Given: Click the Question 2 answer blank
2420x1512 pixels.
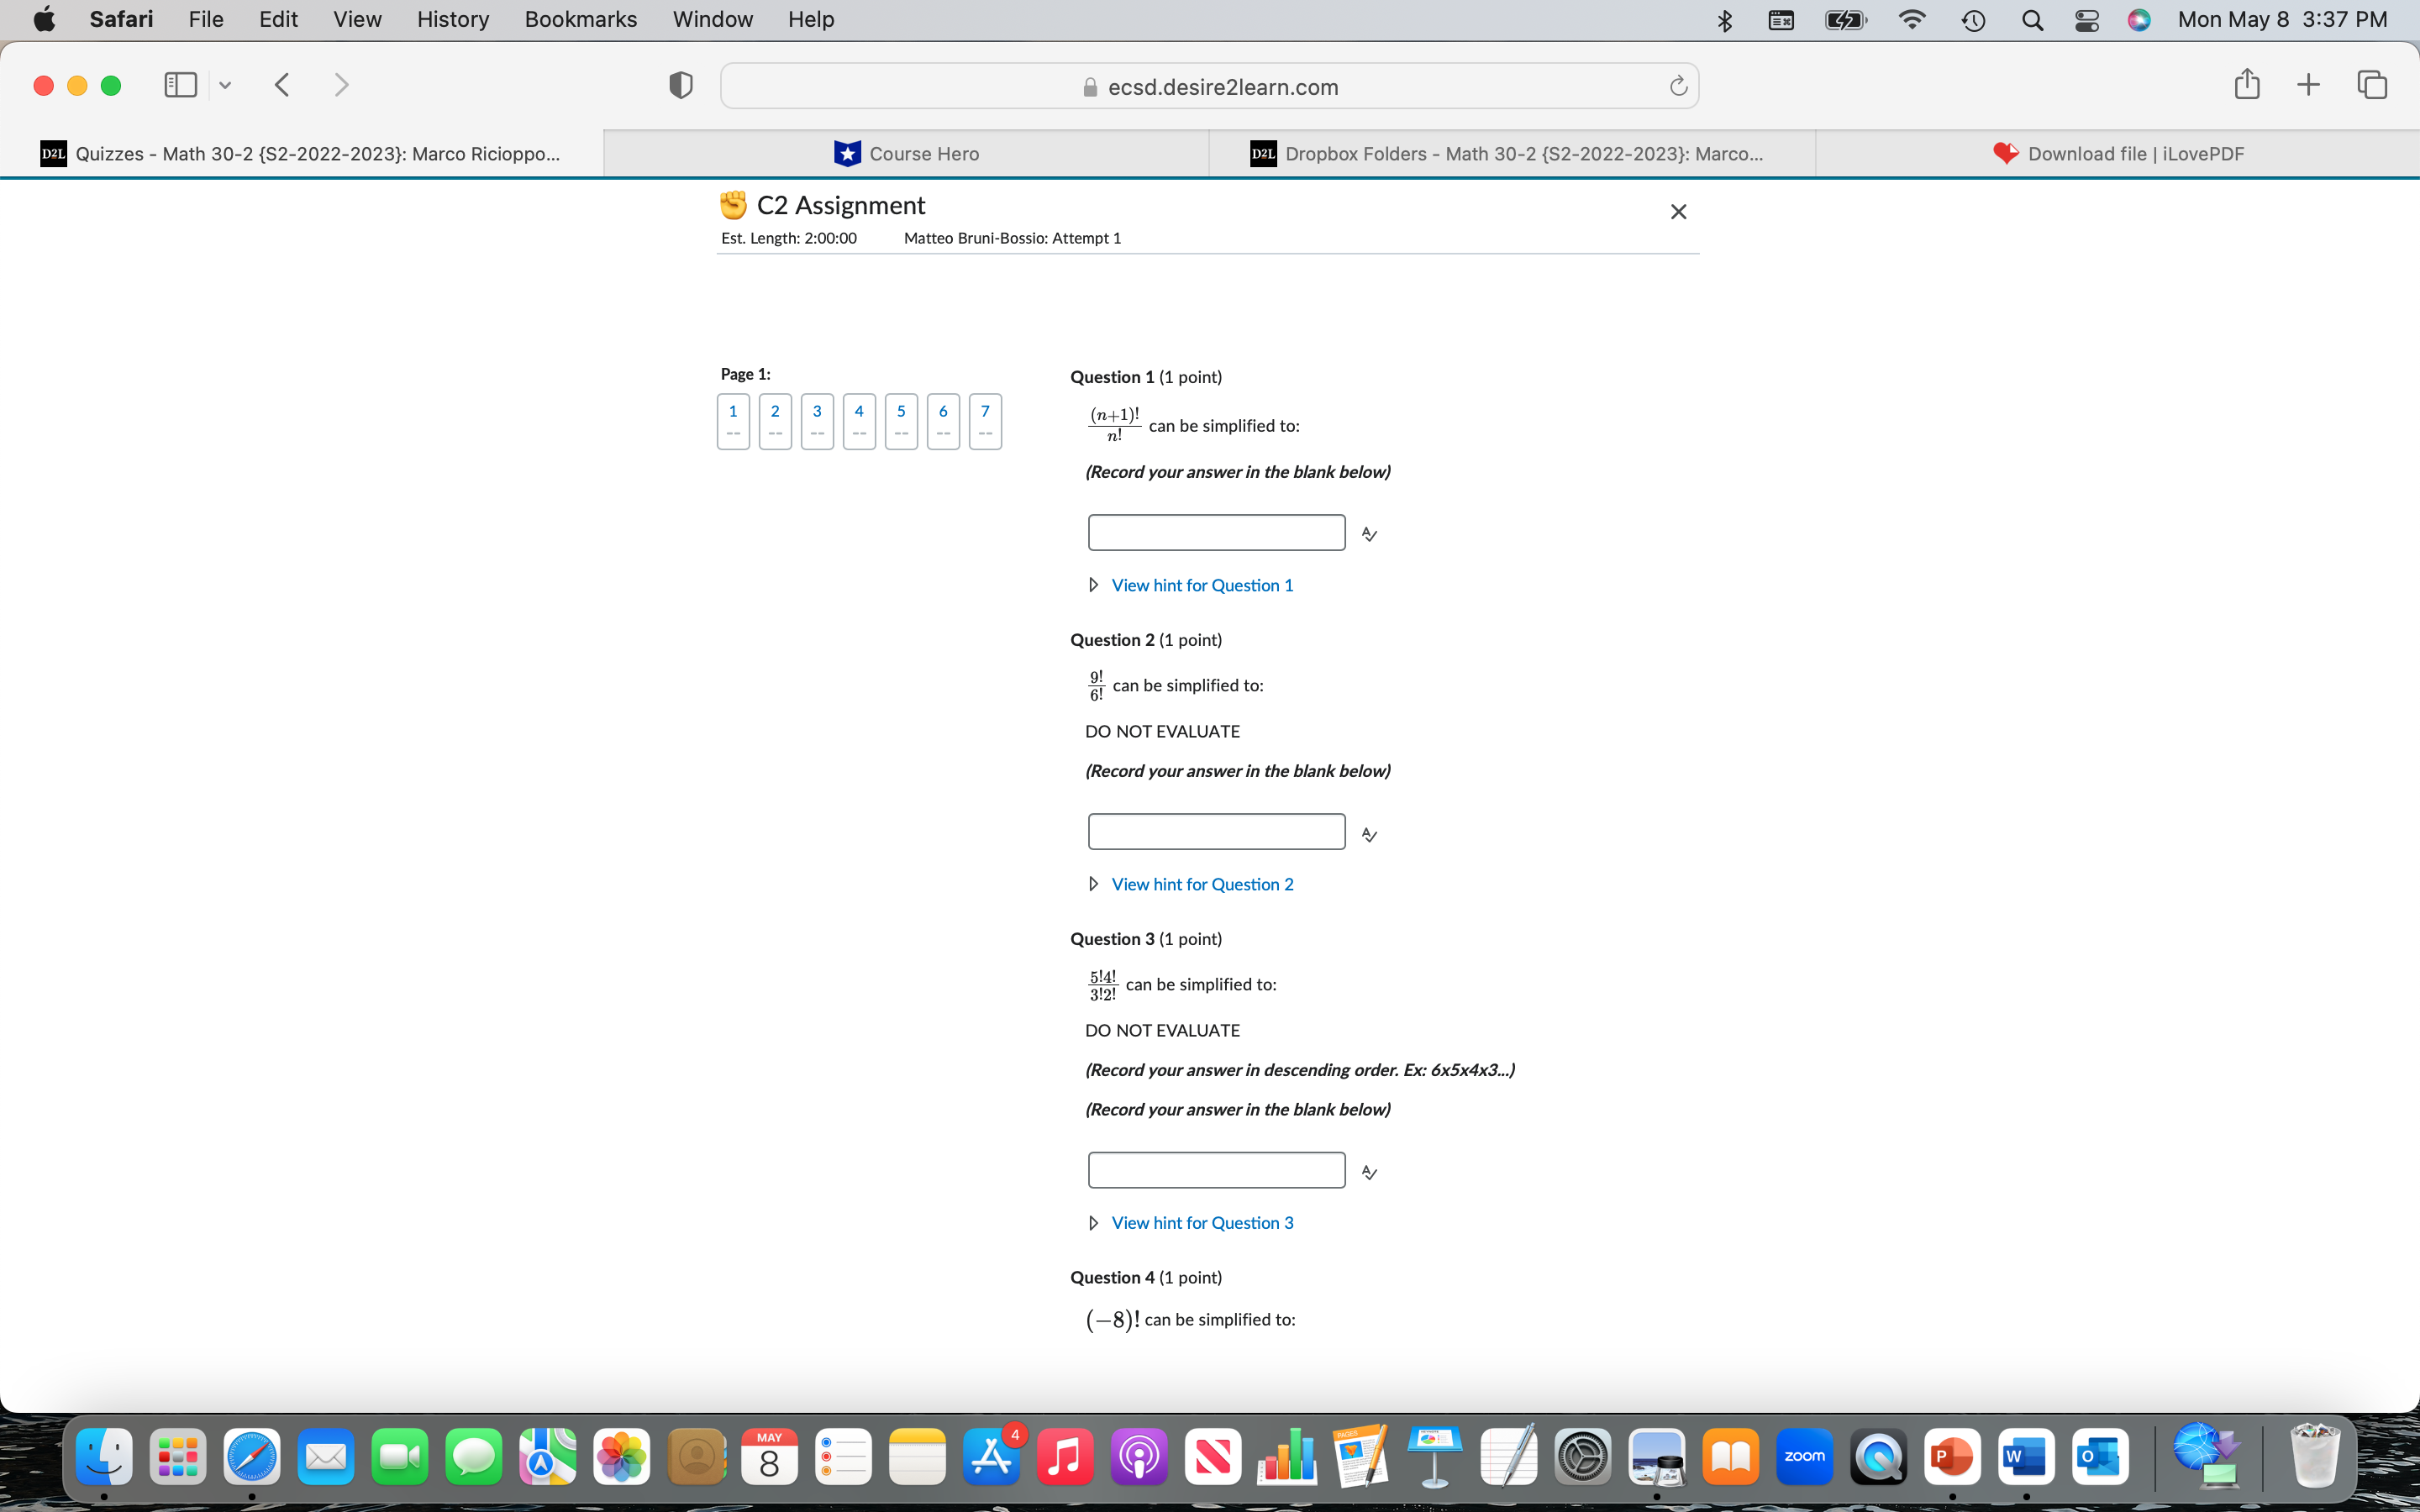Looking at the screenshot, I should click(1216, 832).
